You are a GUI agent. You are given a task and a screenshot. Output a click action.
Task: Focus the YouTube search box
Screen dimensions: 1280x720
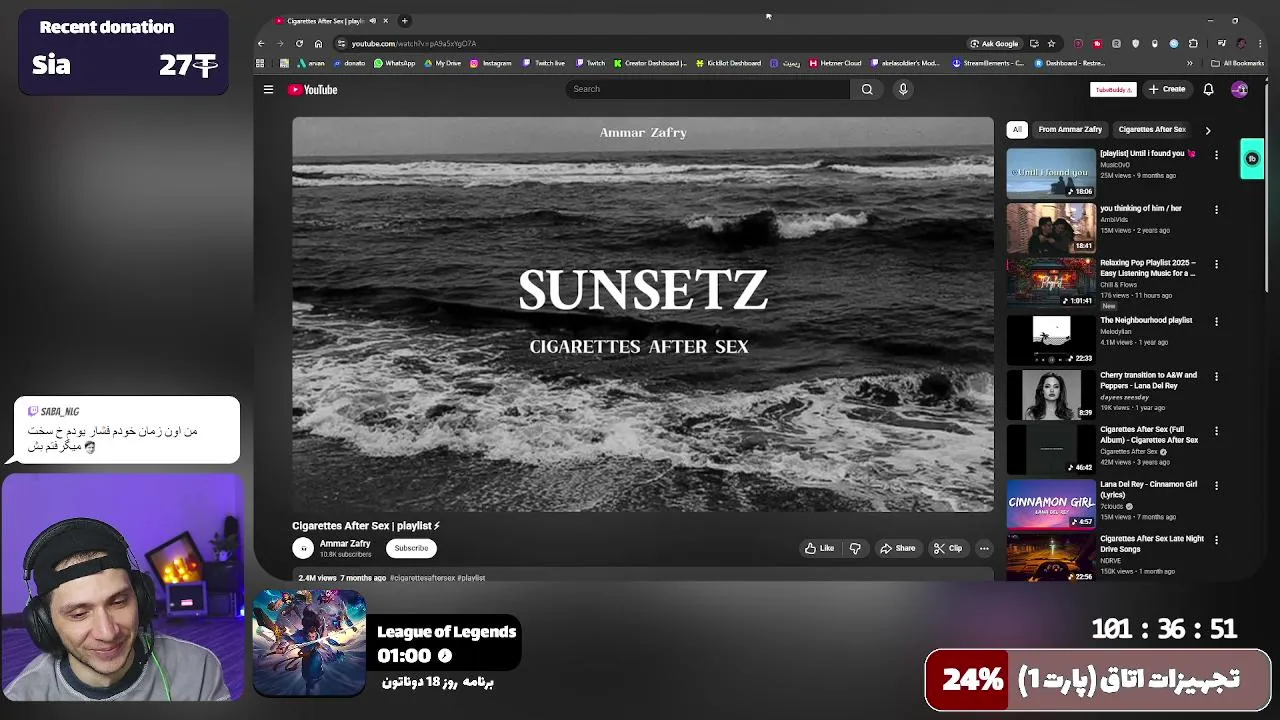pos(707,89)
